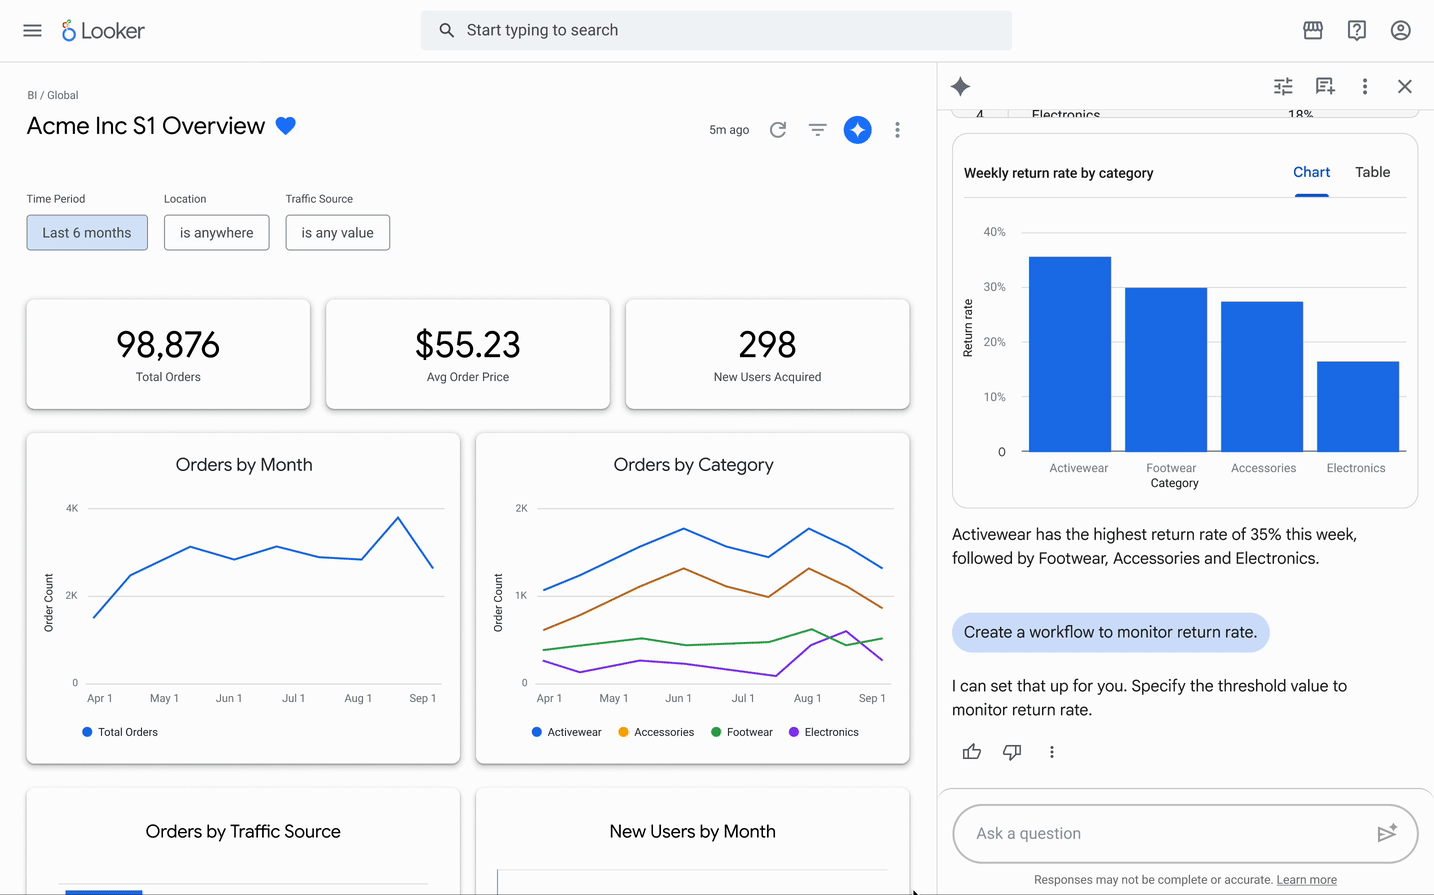Switch to the Table tab

coord(1373,172)
